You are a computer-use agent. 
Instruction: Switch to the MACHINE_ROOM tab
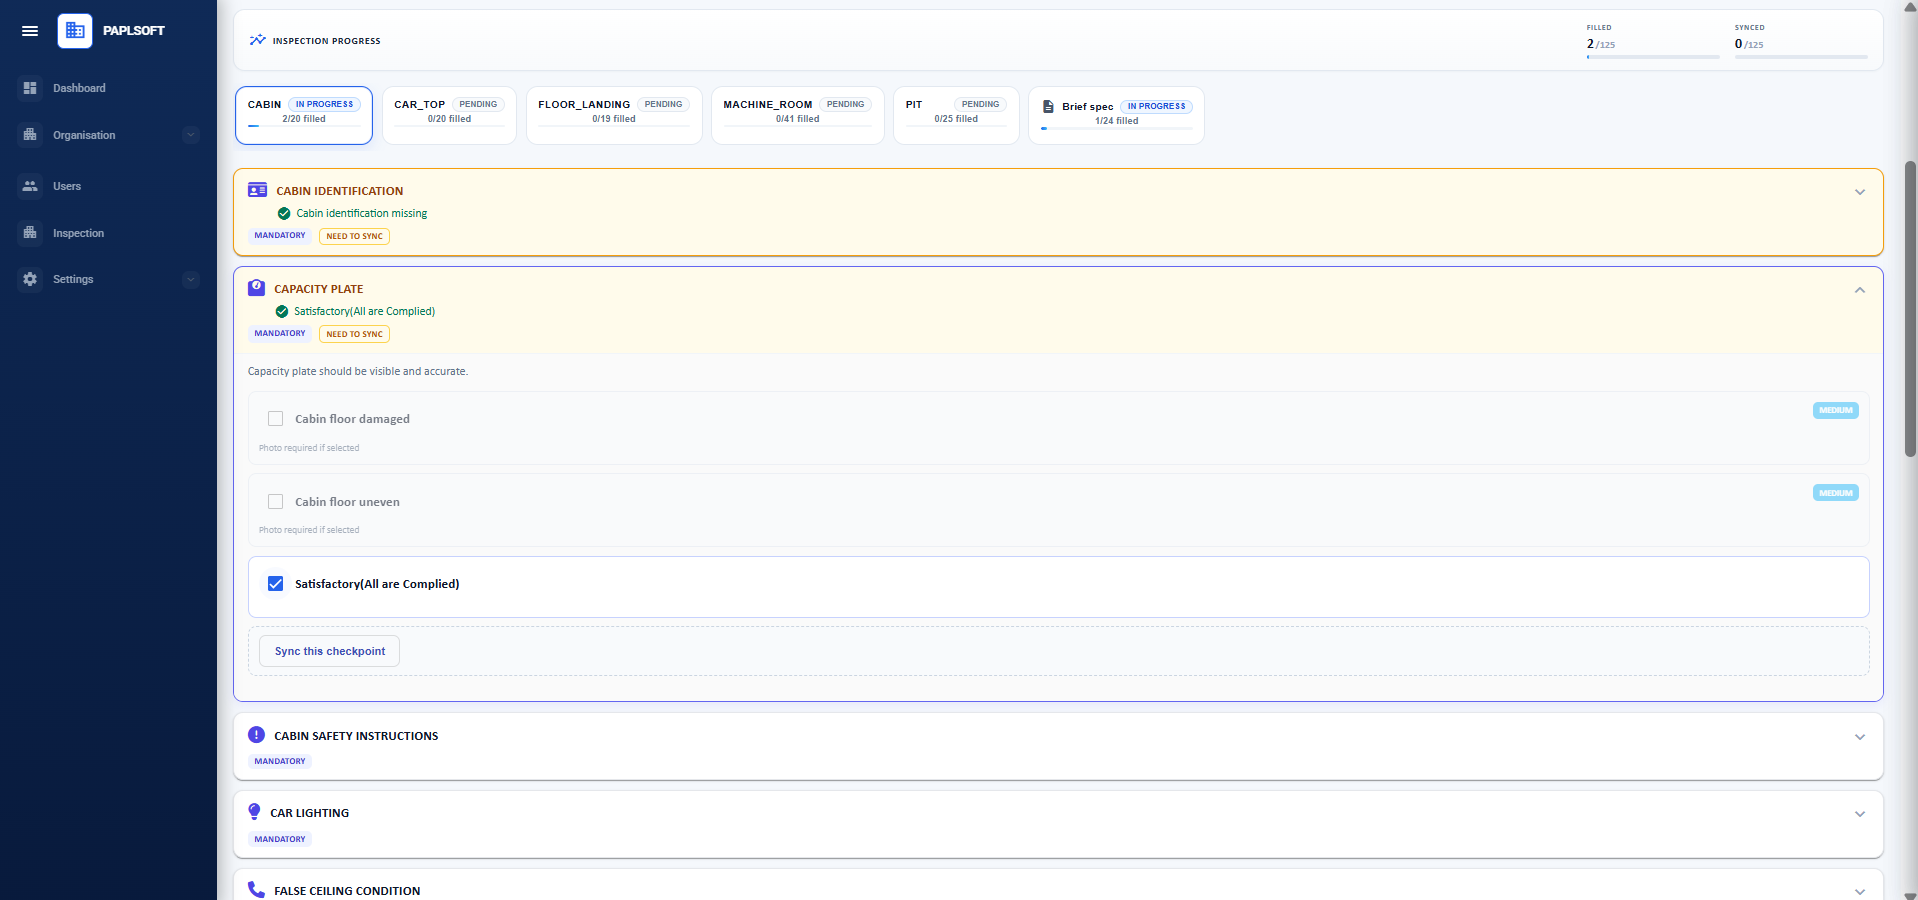tap(797, 115)
